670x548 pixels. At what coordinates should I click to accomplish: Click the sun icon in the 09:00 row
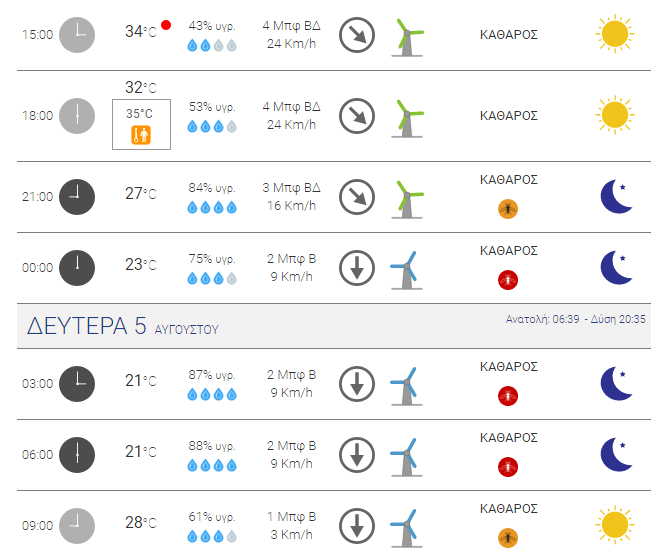615,525
